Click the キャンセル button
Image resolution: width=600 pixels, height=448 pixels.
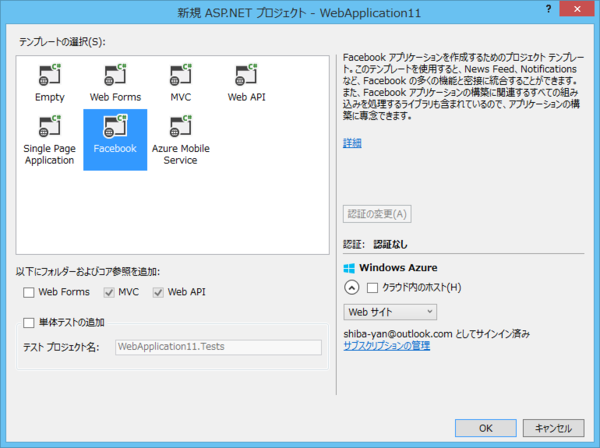click(553, 428)
